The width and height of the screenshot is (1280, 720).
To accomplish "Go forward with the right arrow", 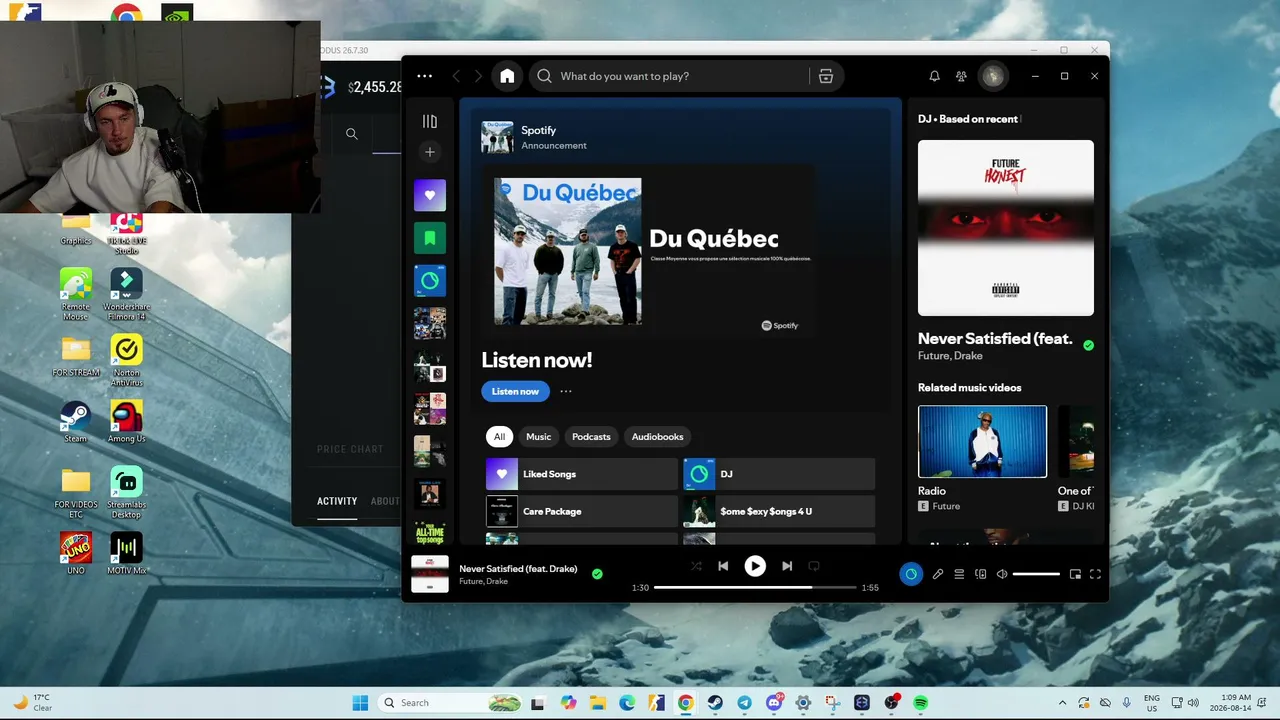I will [x=478, y=76].
